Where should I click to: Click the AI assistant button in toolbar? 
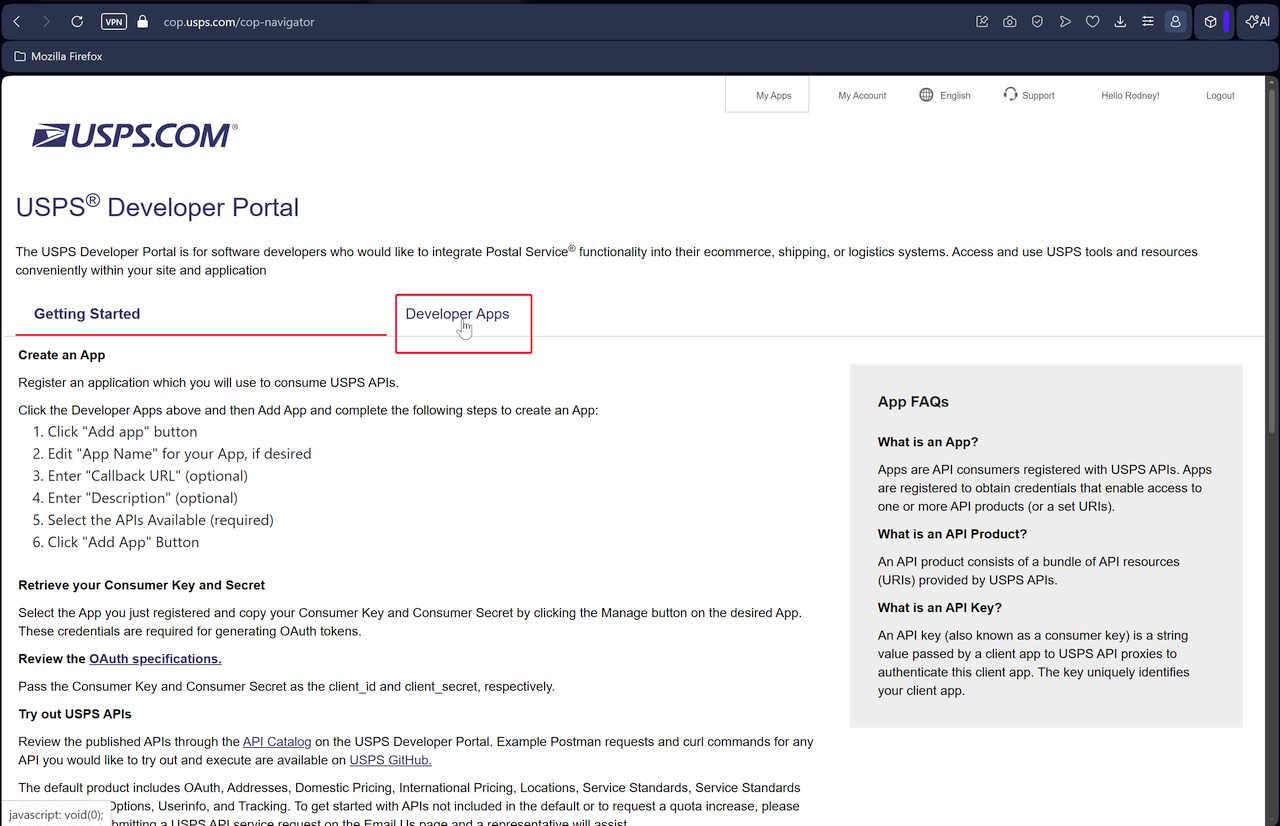(1257, 21)
